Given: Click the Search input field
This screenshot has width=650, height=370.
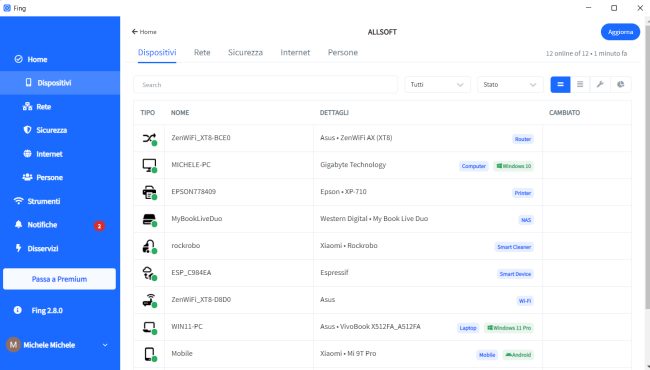Looking at the screenshot, I should tap(266, 85).
